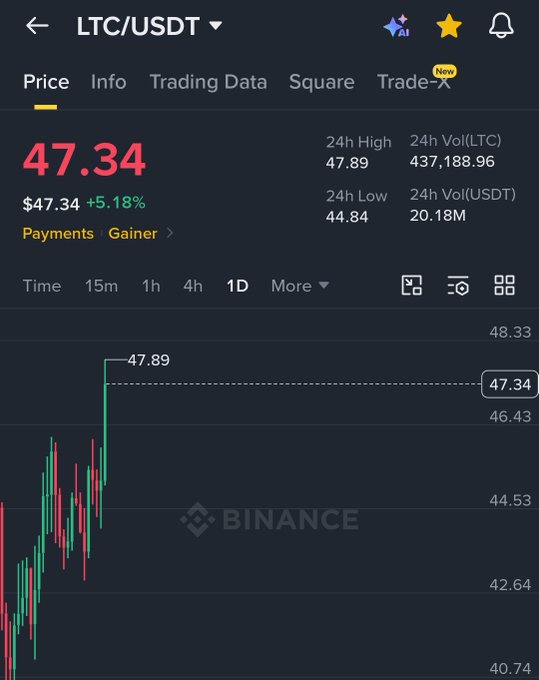
Task: Open the Trade-X tab
Action: (x=414, y=82)
